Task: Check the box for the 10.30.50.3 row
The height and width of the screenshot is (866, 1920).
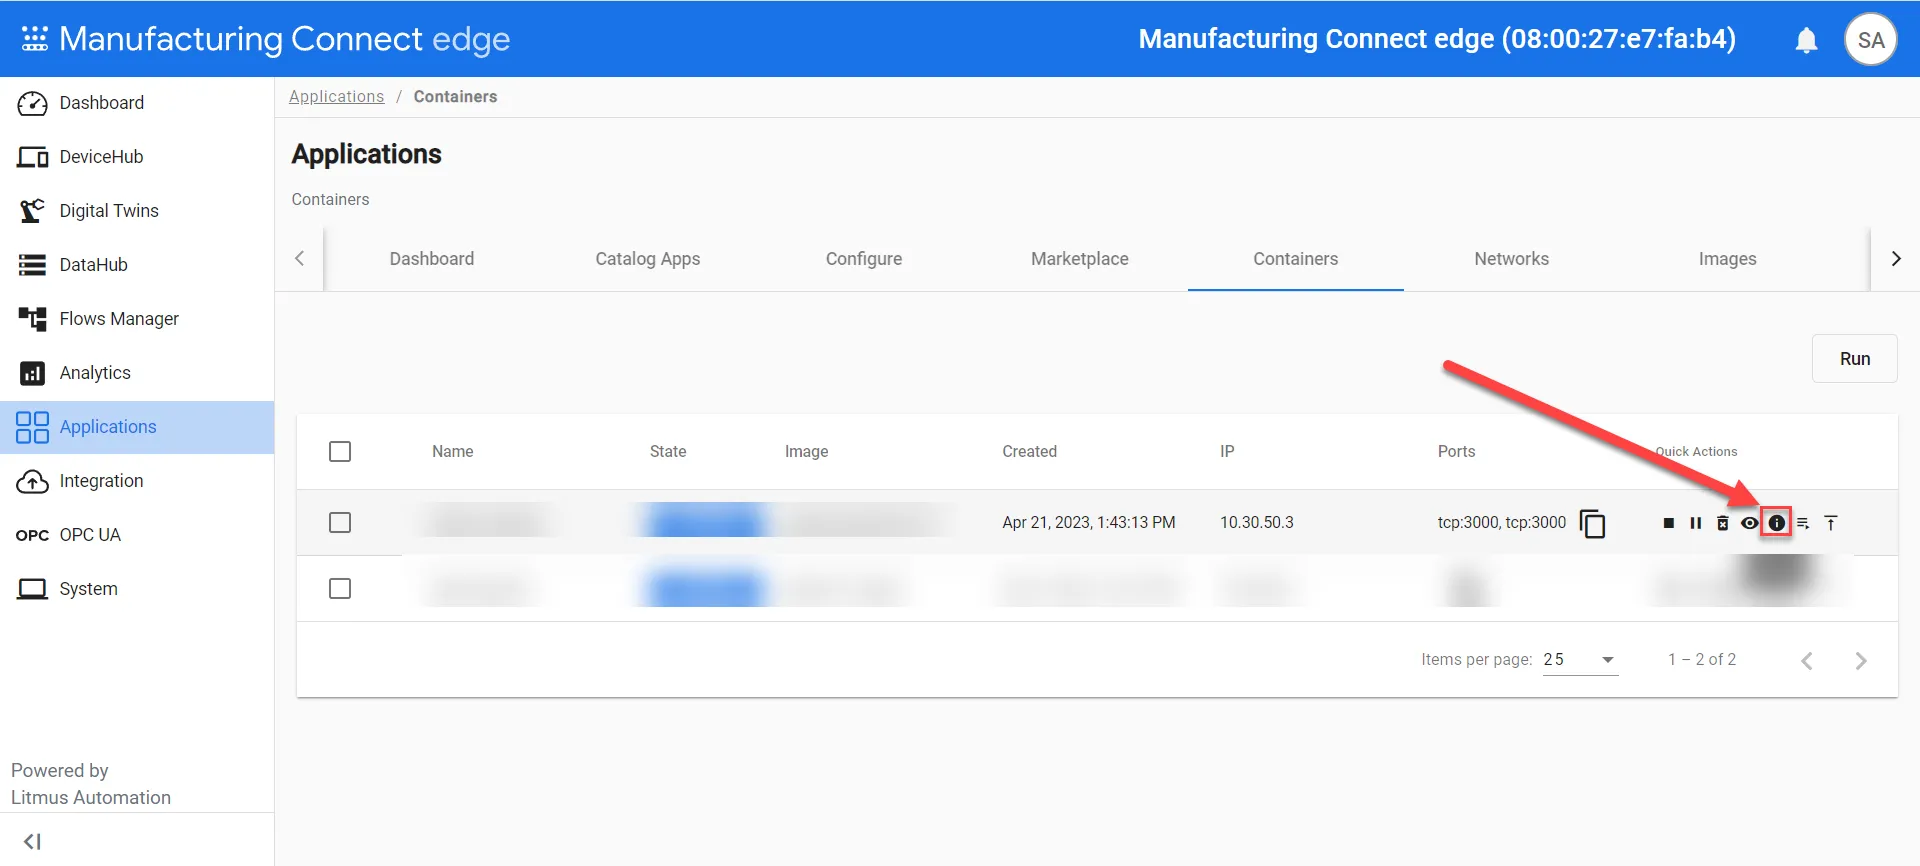Action: (340, 523)
